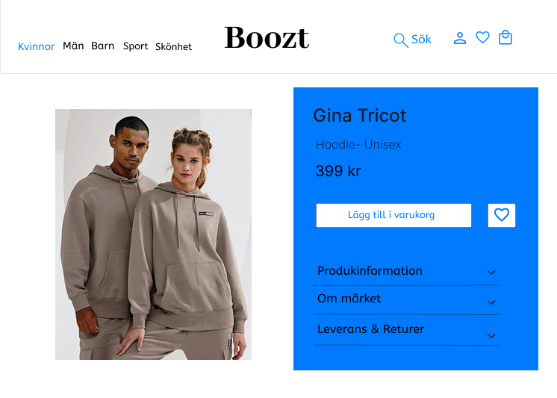
Task: Expand the Om märket chevron
Action: pos(491,302)
